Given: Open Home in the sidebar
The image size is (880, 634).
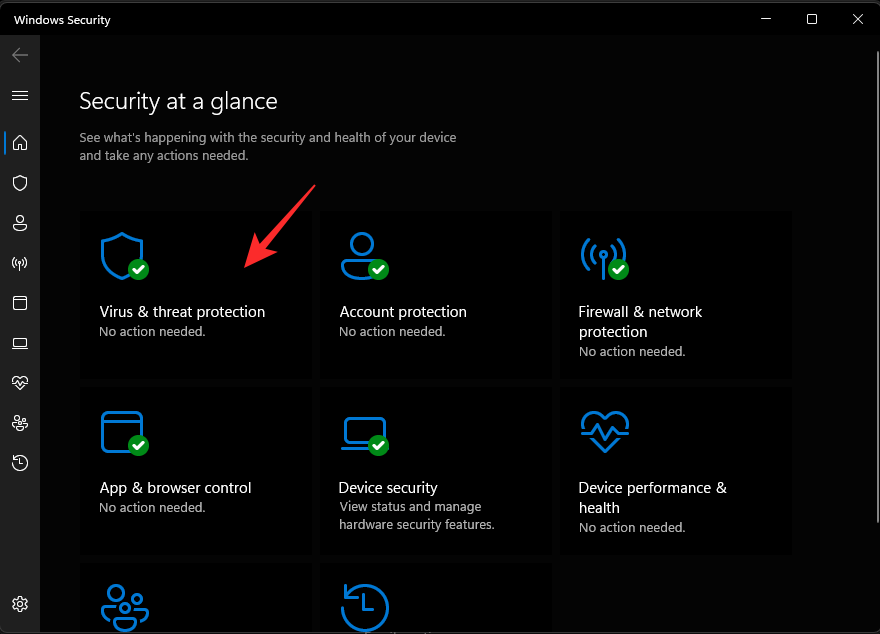Looking at the screenshot, I should pos(20,143).
